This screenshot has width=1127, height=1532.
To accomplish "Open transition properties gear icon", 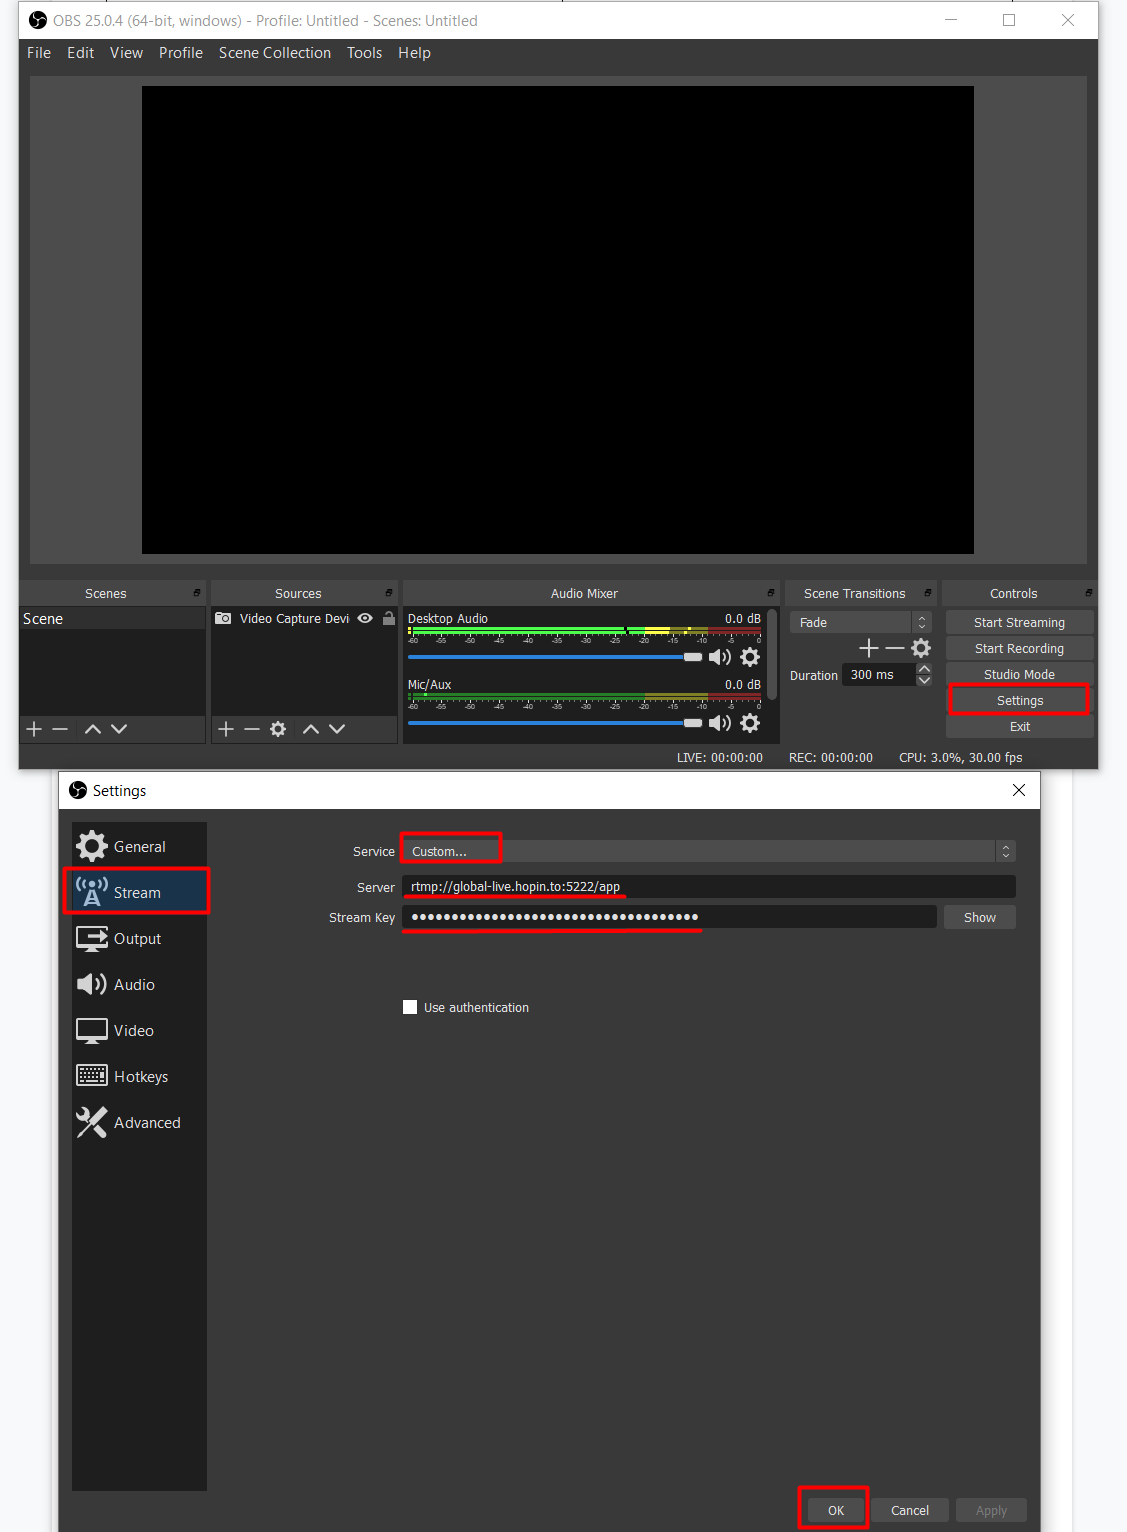I will click(921, 648).
